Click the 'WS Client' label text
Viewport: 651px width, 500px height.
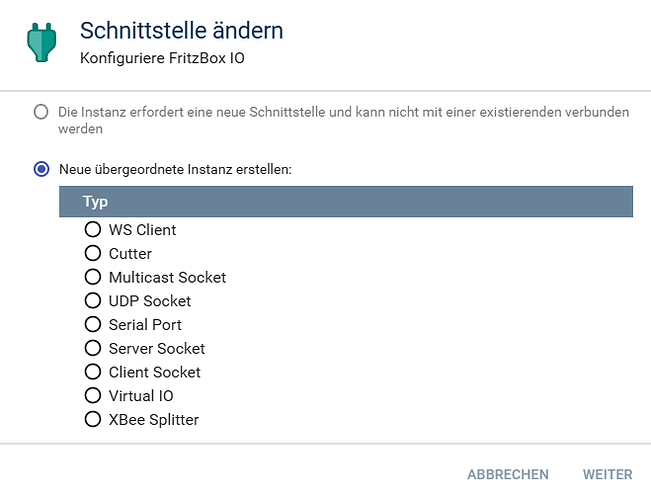point(142,230)
